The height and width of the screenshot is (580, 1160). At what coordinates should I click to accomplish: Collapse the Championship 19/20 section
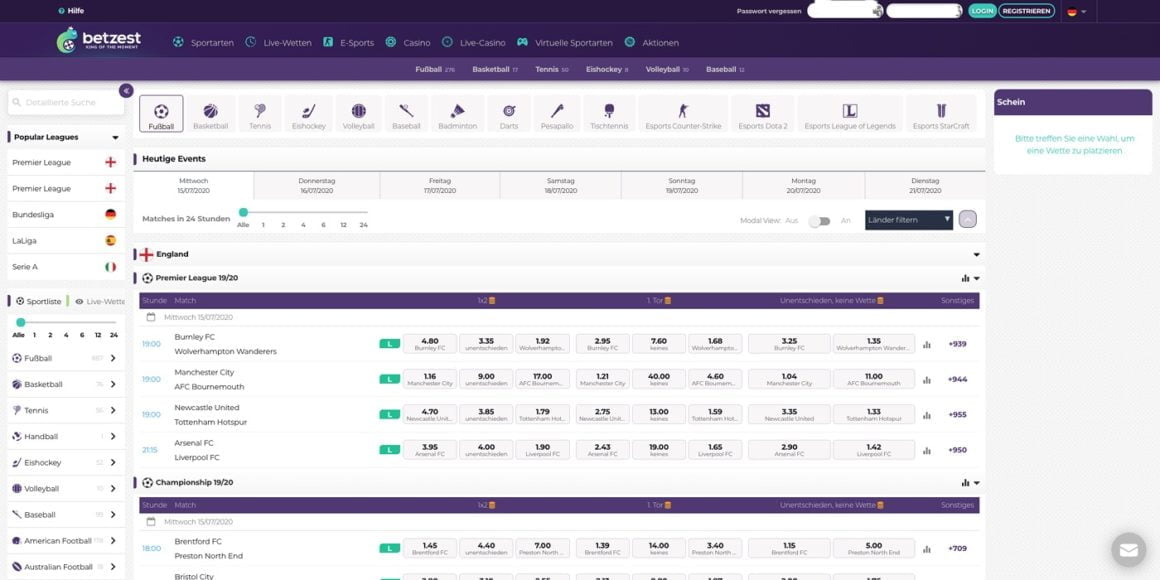977,483
